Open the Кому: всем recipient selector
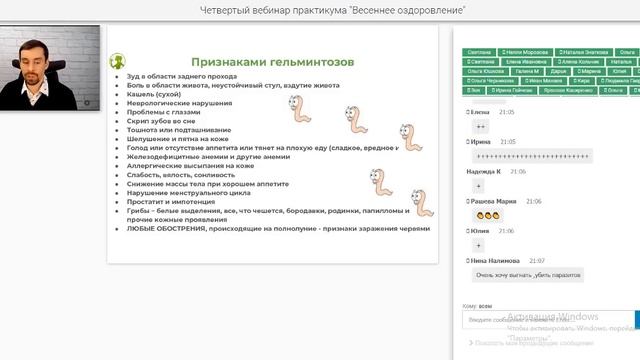The height and width of the screenshot is (360, 640). (x=477, y=306)
